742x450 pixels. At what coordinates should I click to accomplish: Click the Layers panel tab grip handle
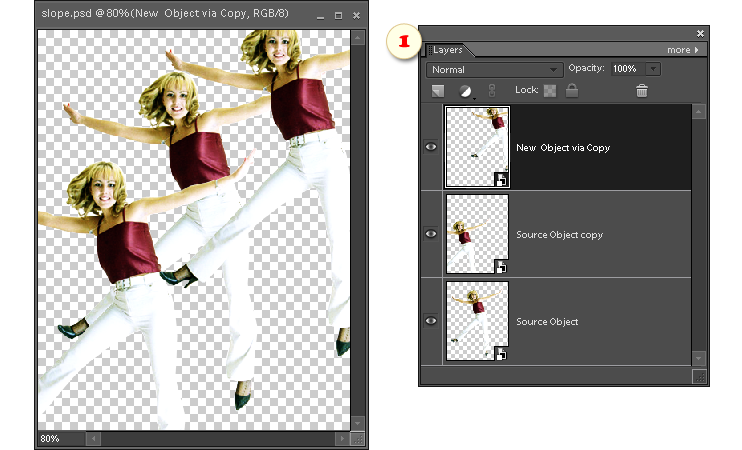coord(430,50)
